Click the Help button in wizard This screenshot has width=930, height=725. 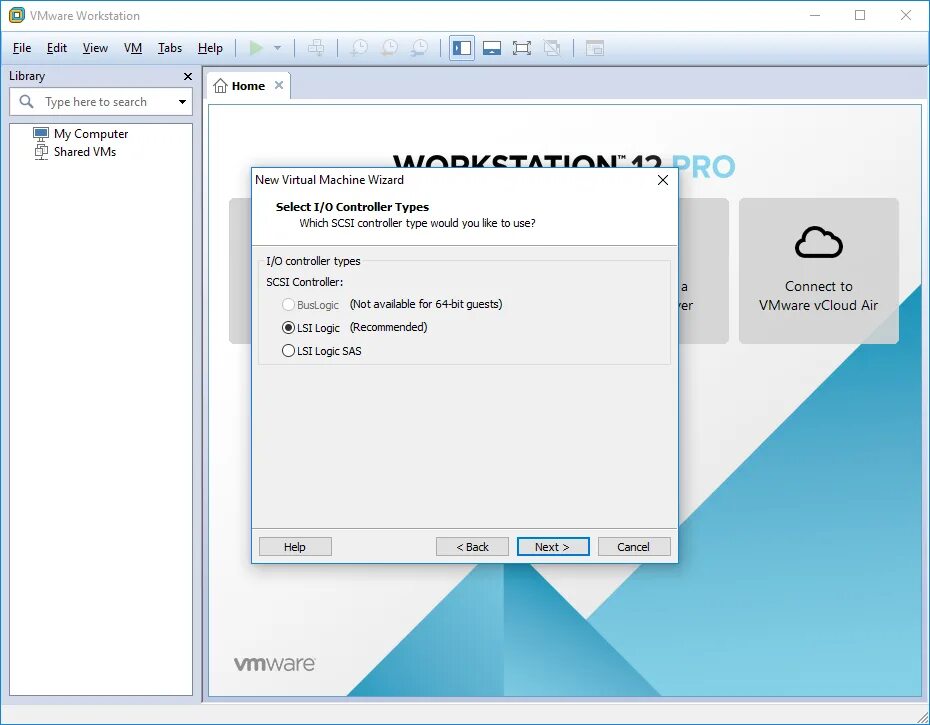pyautogui.click(x=295, y=546)
